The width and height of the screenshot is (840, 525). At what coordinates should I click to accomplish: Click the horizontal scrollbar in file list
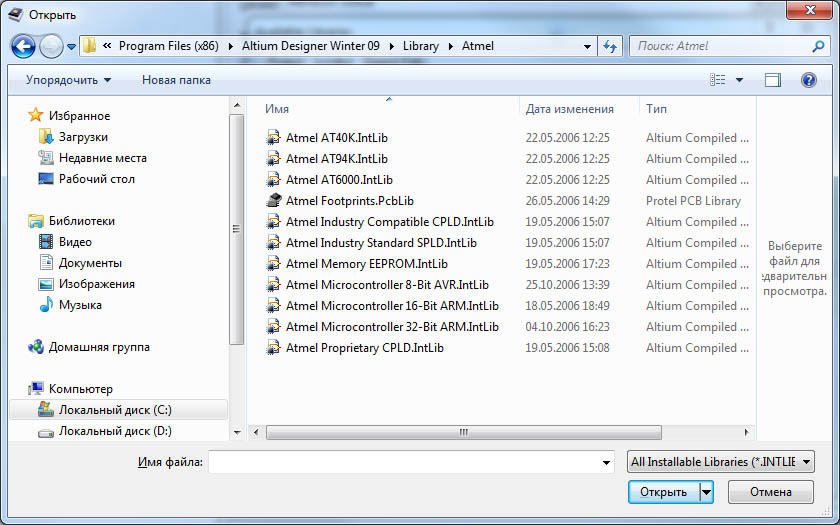[463, 432]
